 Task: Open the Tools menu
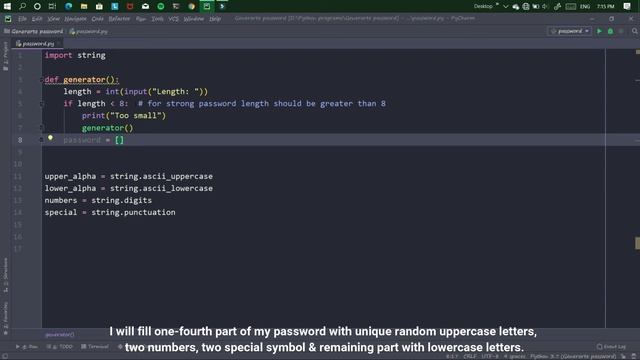coord(157,19)
